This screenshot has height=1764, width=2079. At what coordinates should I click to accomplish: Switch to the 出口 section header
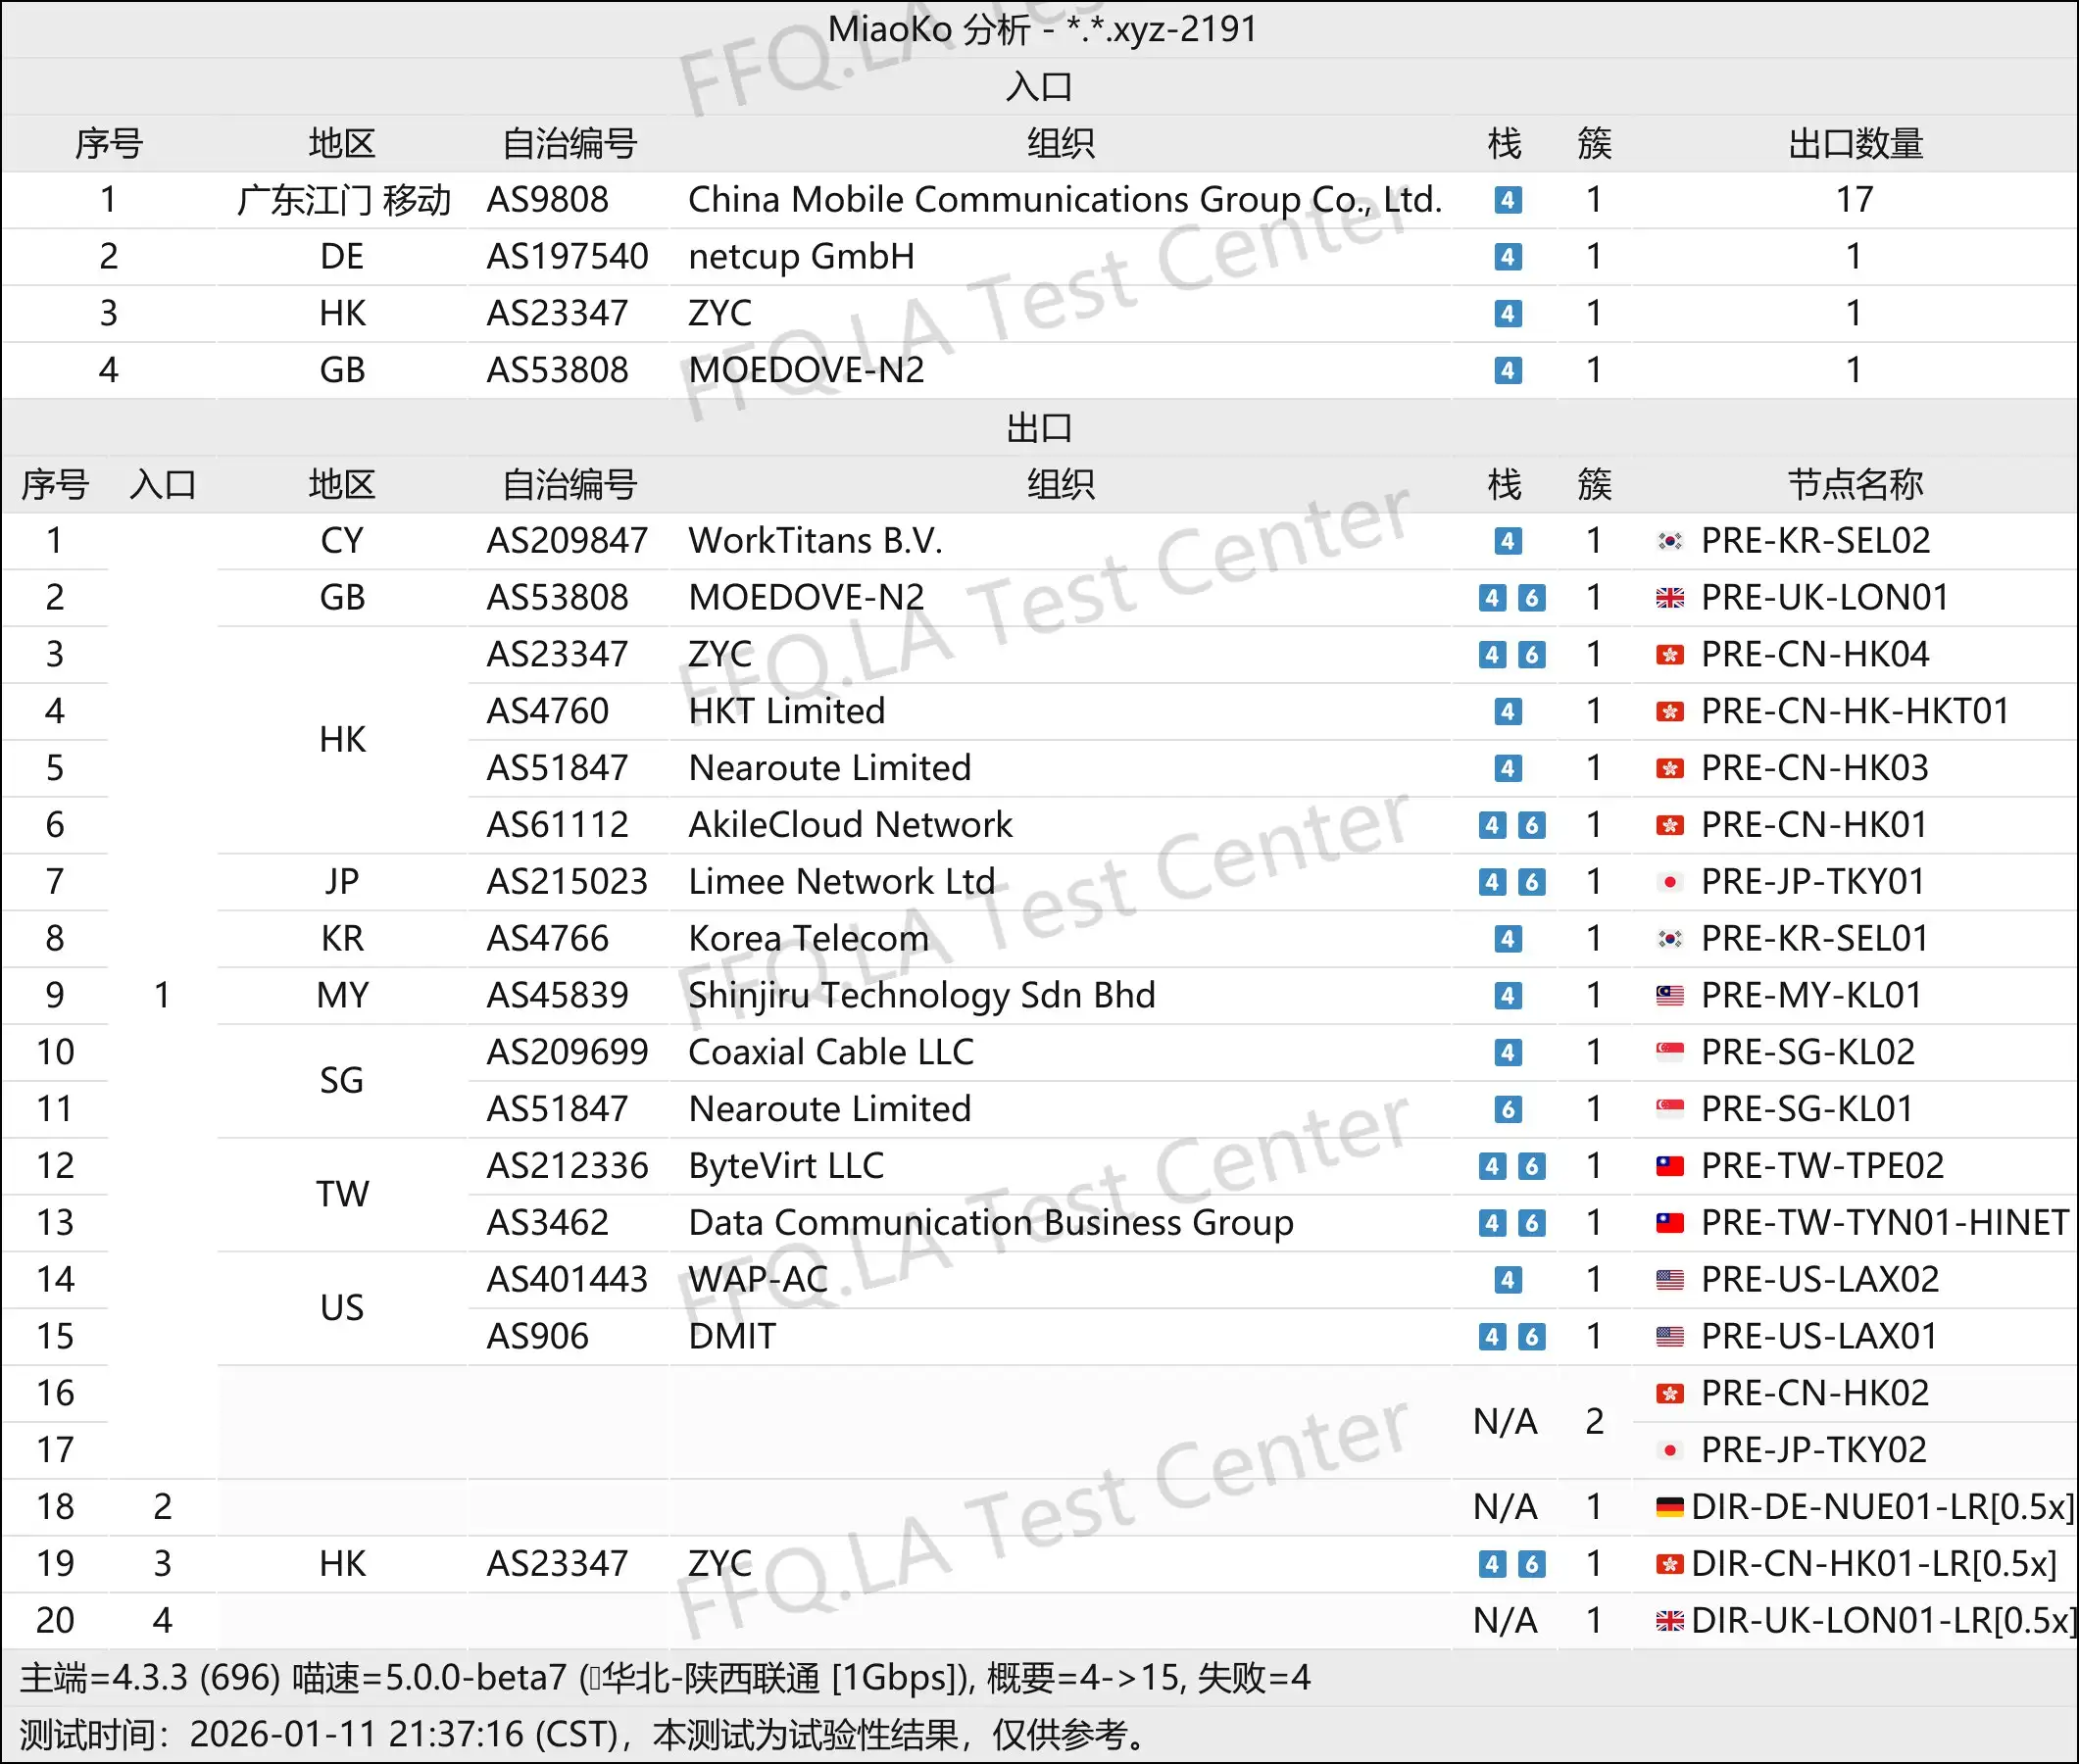(1039, 428)
